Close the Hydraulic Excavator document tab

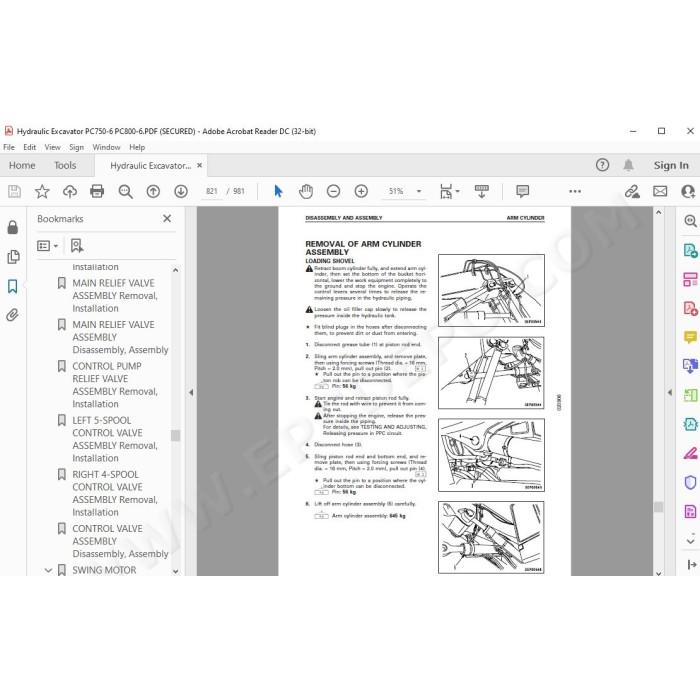[x=200, y=165]
